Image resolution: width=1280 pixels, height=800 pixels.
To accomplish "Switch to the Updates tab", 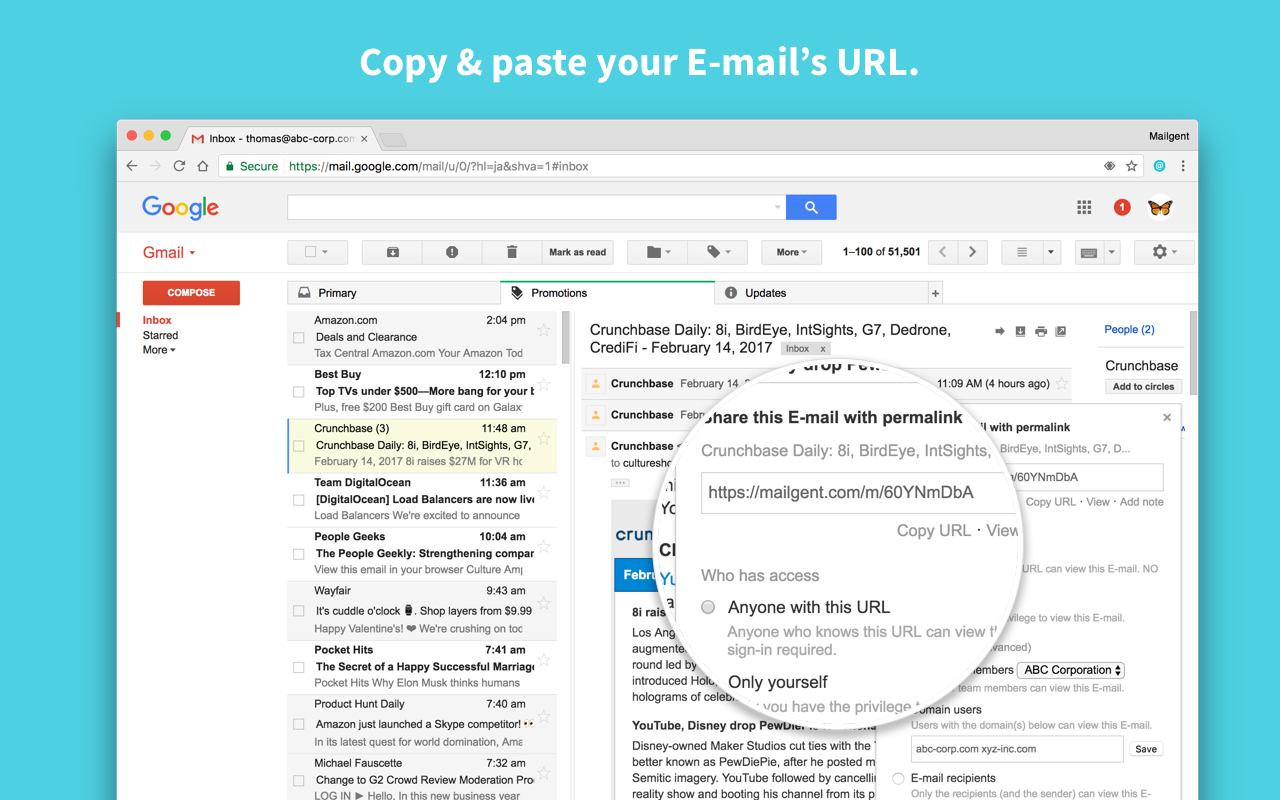I will pos(822,293).
